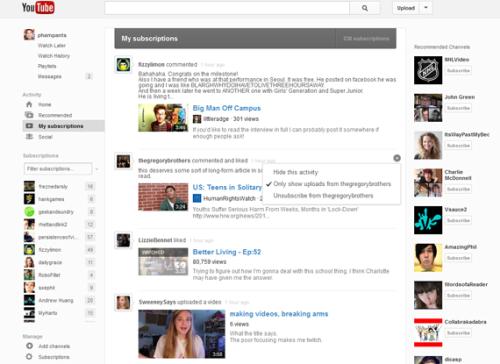500x364 pixels.
Task: Click thegregorybrothers avatar in the feed
Action: [123, 161]
